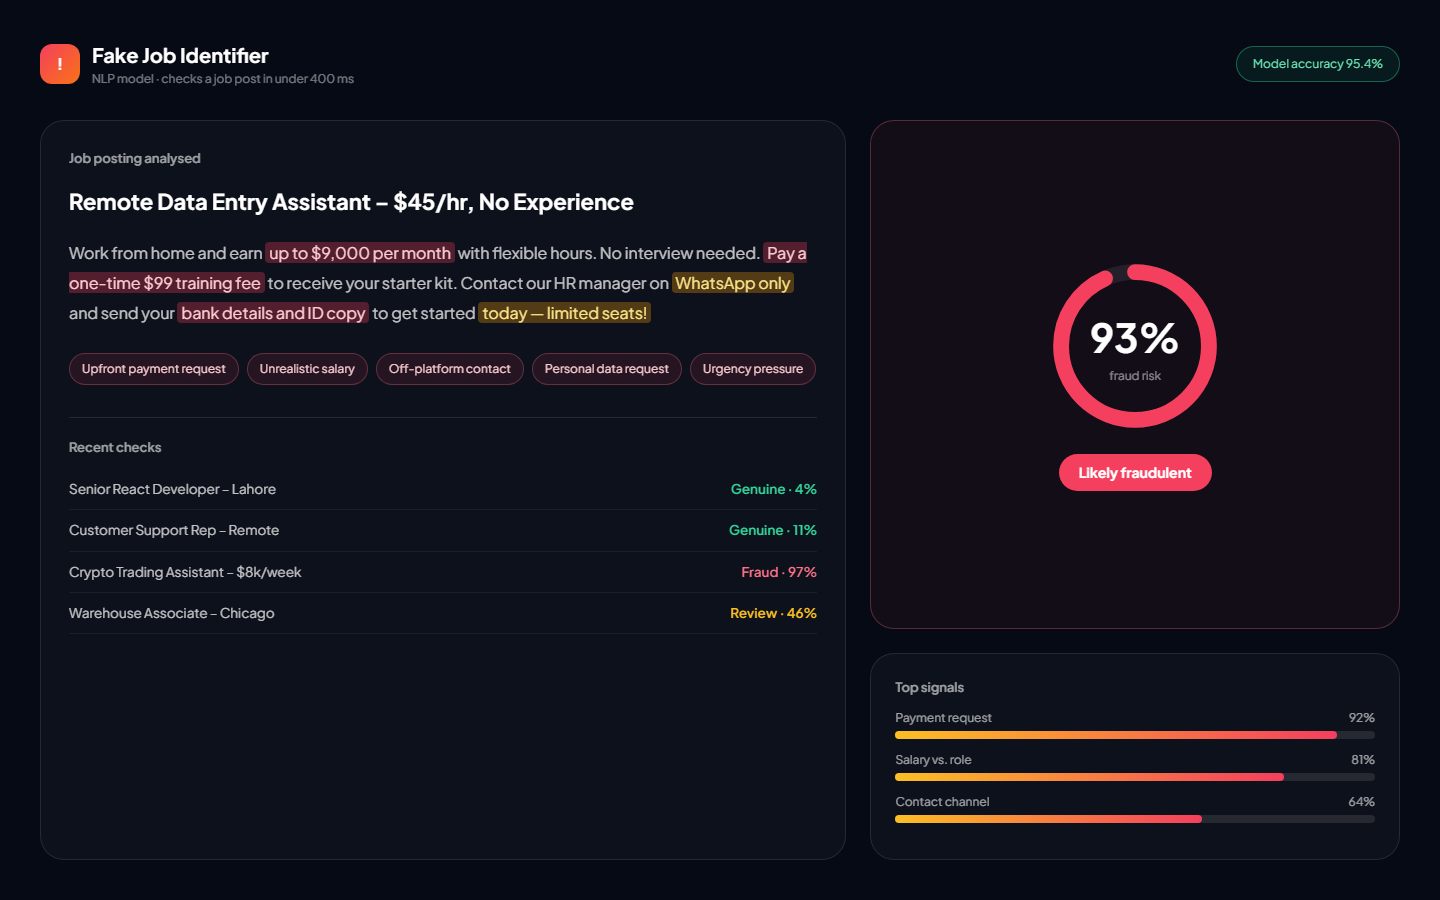Click the Fake Job Identifier heading
Viewport: 1440px width, 900px height.
coord(180,56)
